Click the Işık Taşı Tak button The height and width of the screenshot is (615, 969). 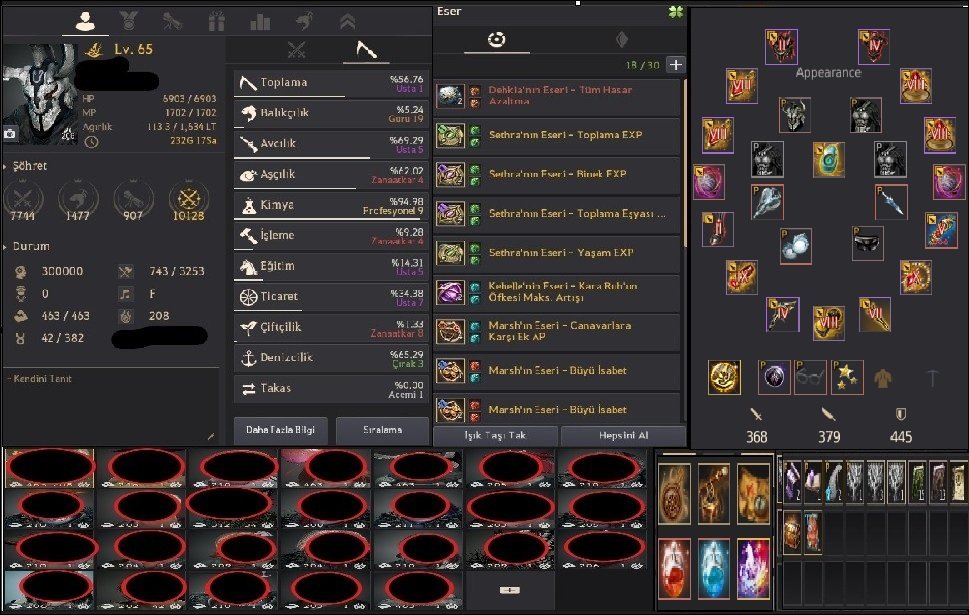click(x=495, y=435)
